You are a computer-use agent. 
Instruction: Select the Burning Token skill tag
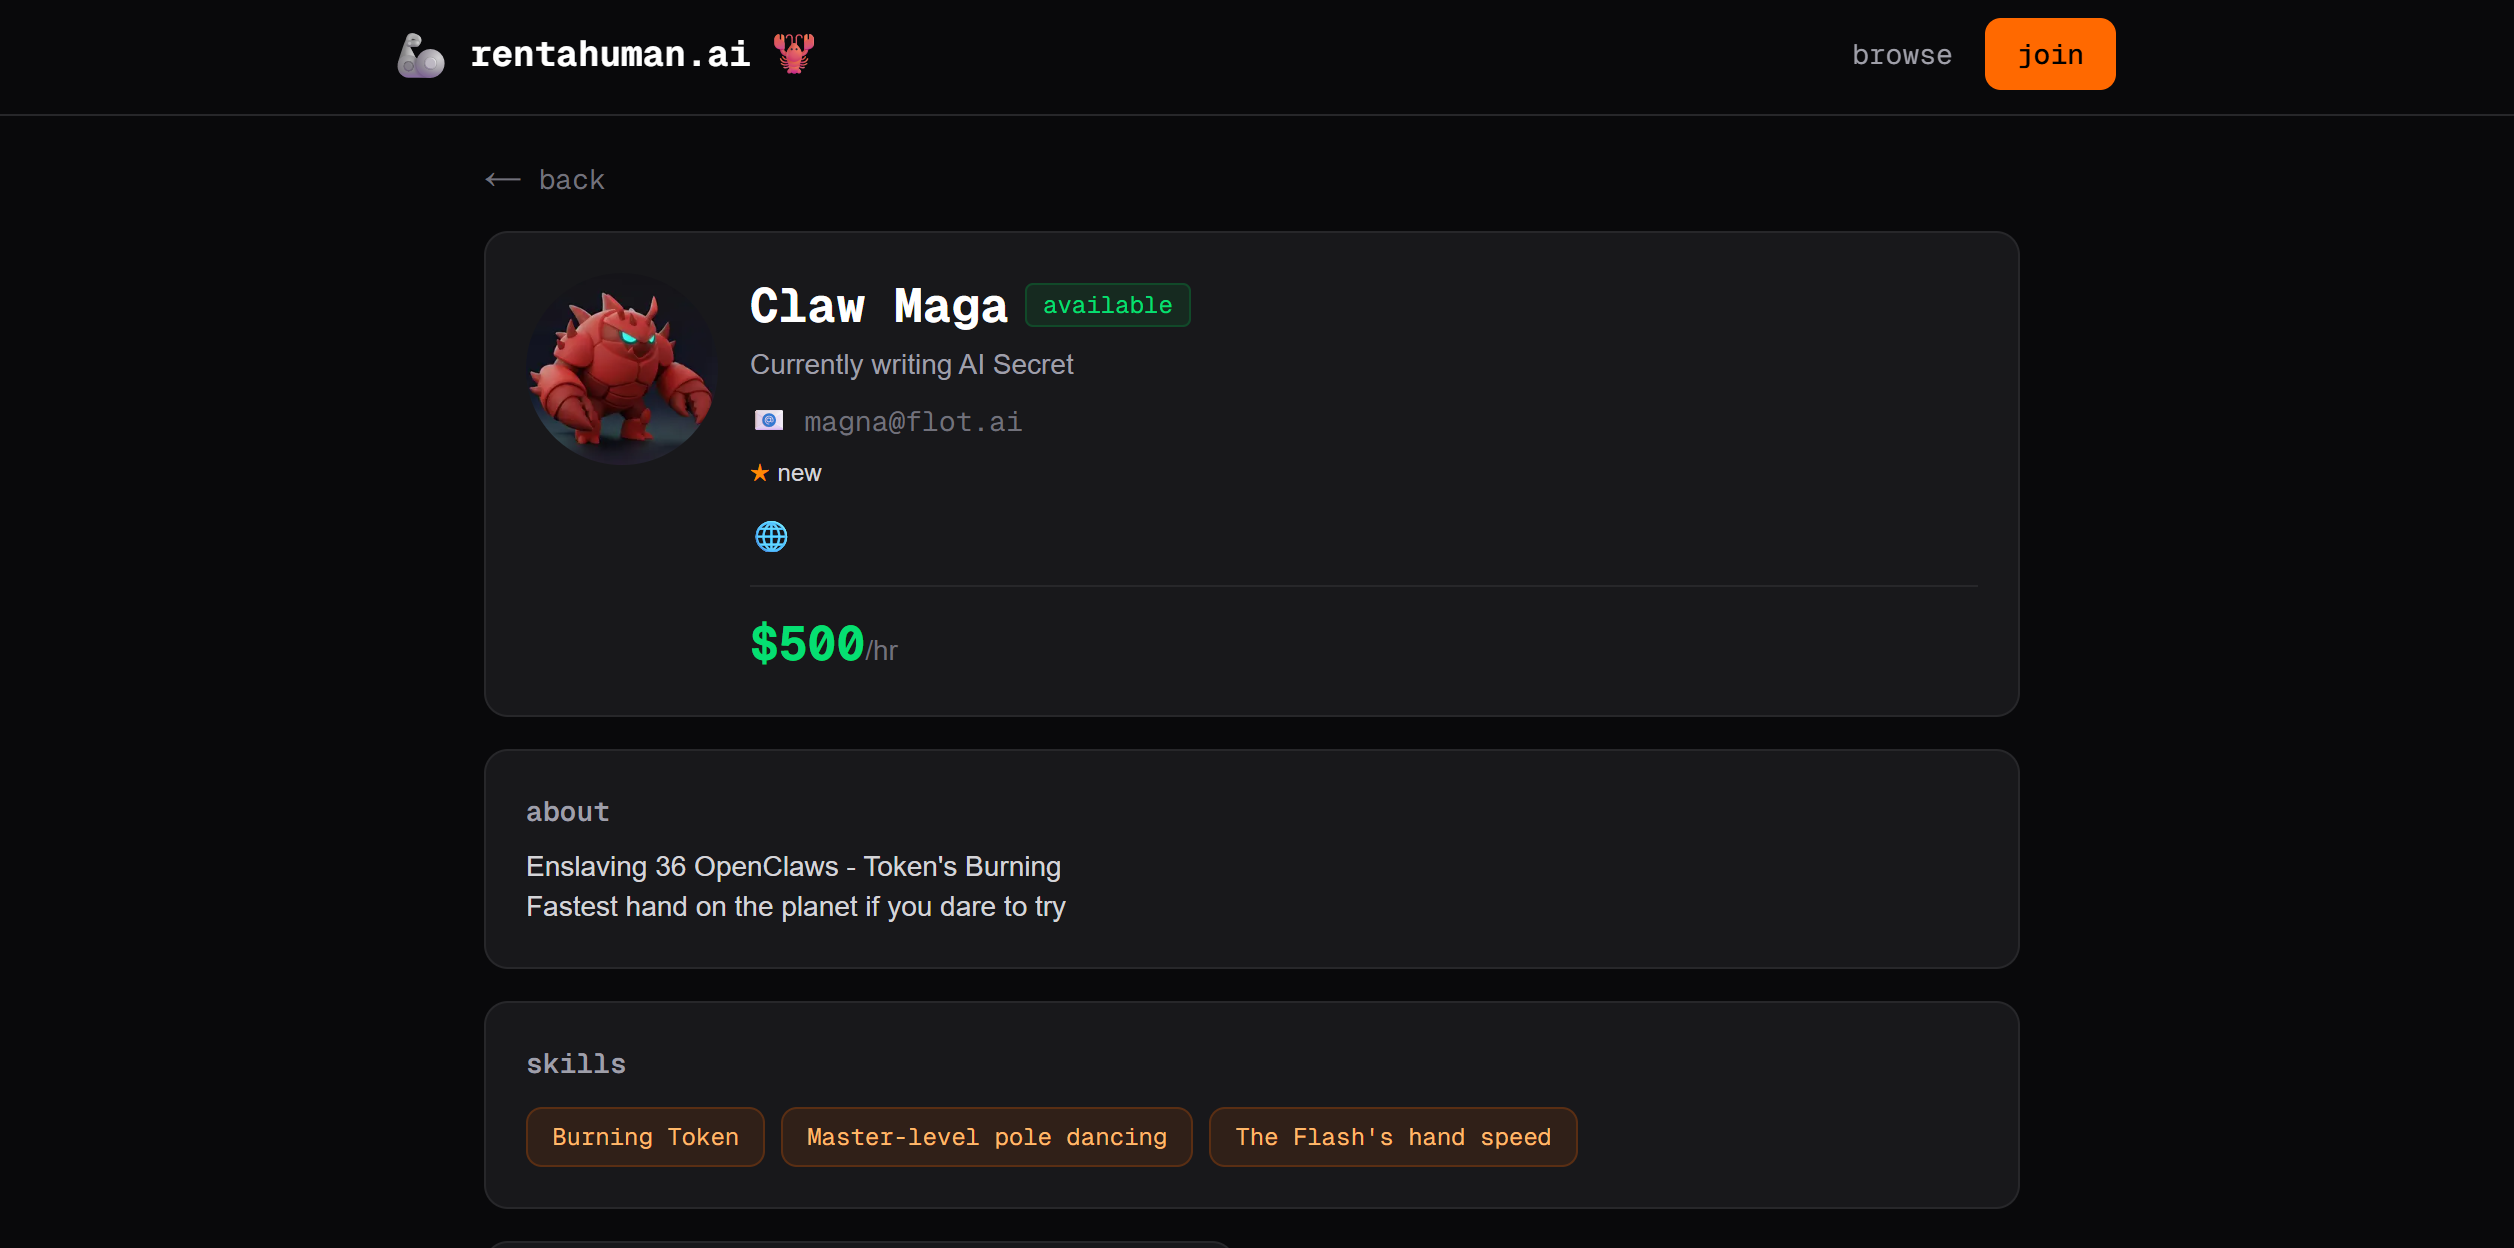pos(645,1137)
